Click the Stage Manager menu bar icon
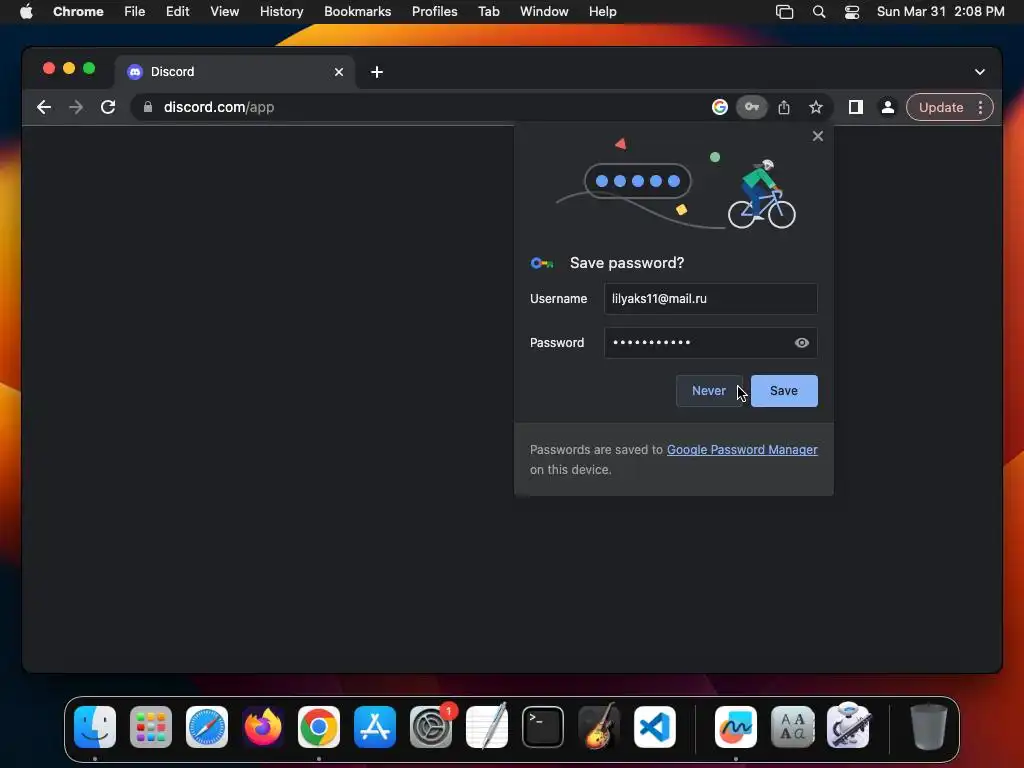 click(784, 12)
